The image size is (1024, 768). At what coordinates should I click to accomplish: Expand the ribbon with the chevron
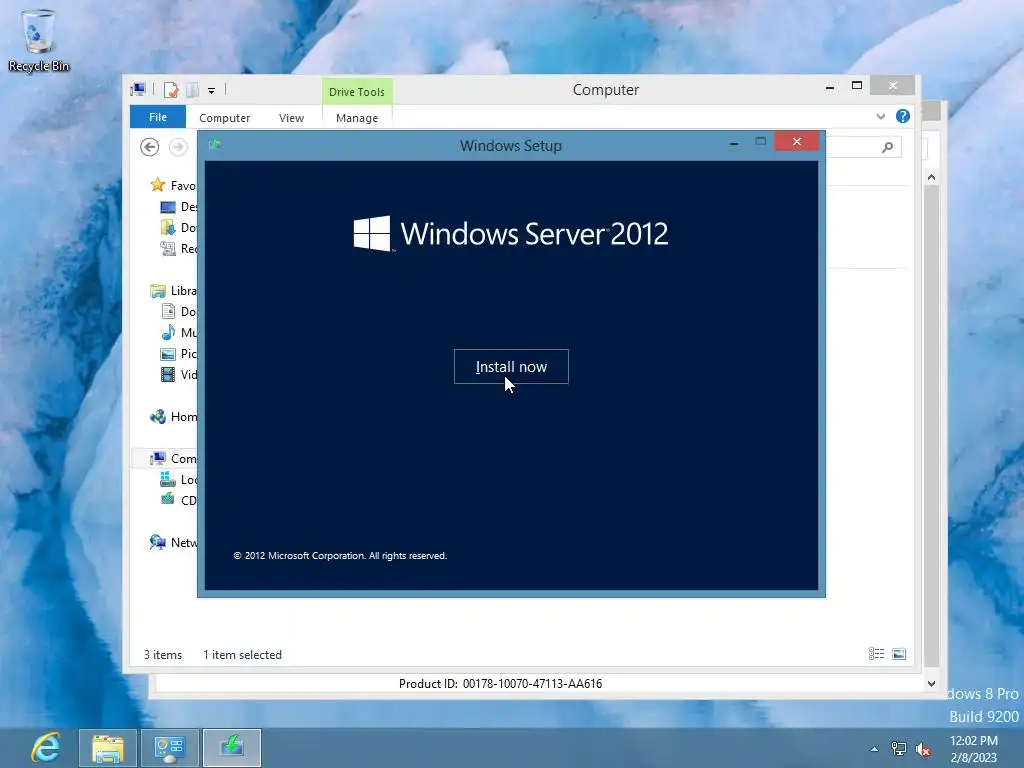tap(880, 116)
